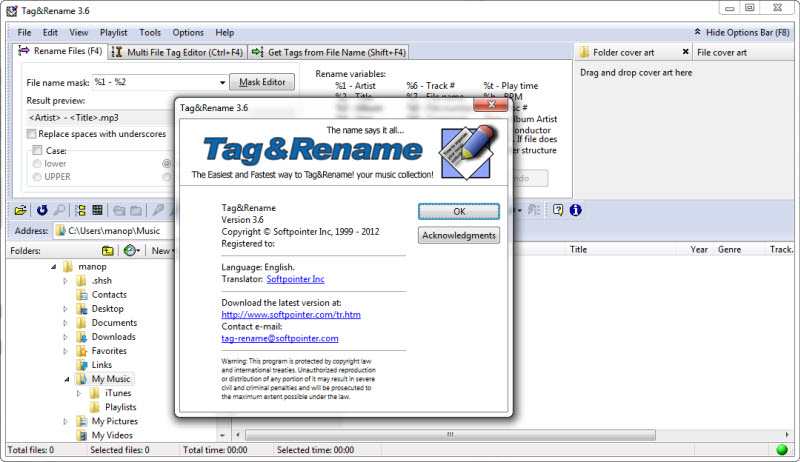Click the Mask Editor button
Image resolution: width=800 pixels, height=462 pixels.
pyautogui.click(x=262, y=82)
